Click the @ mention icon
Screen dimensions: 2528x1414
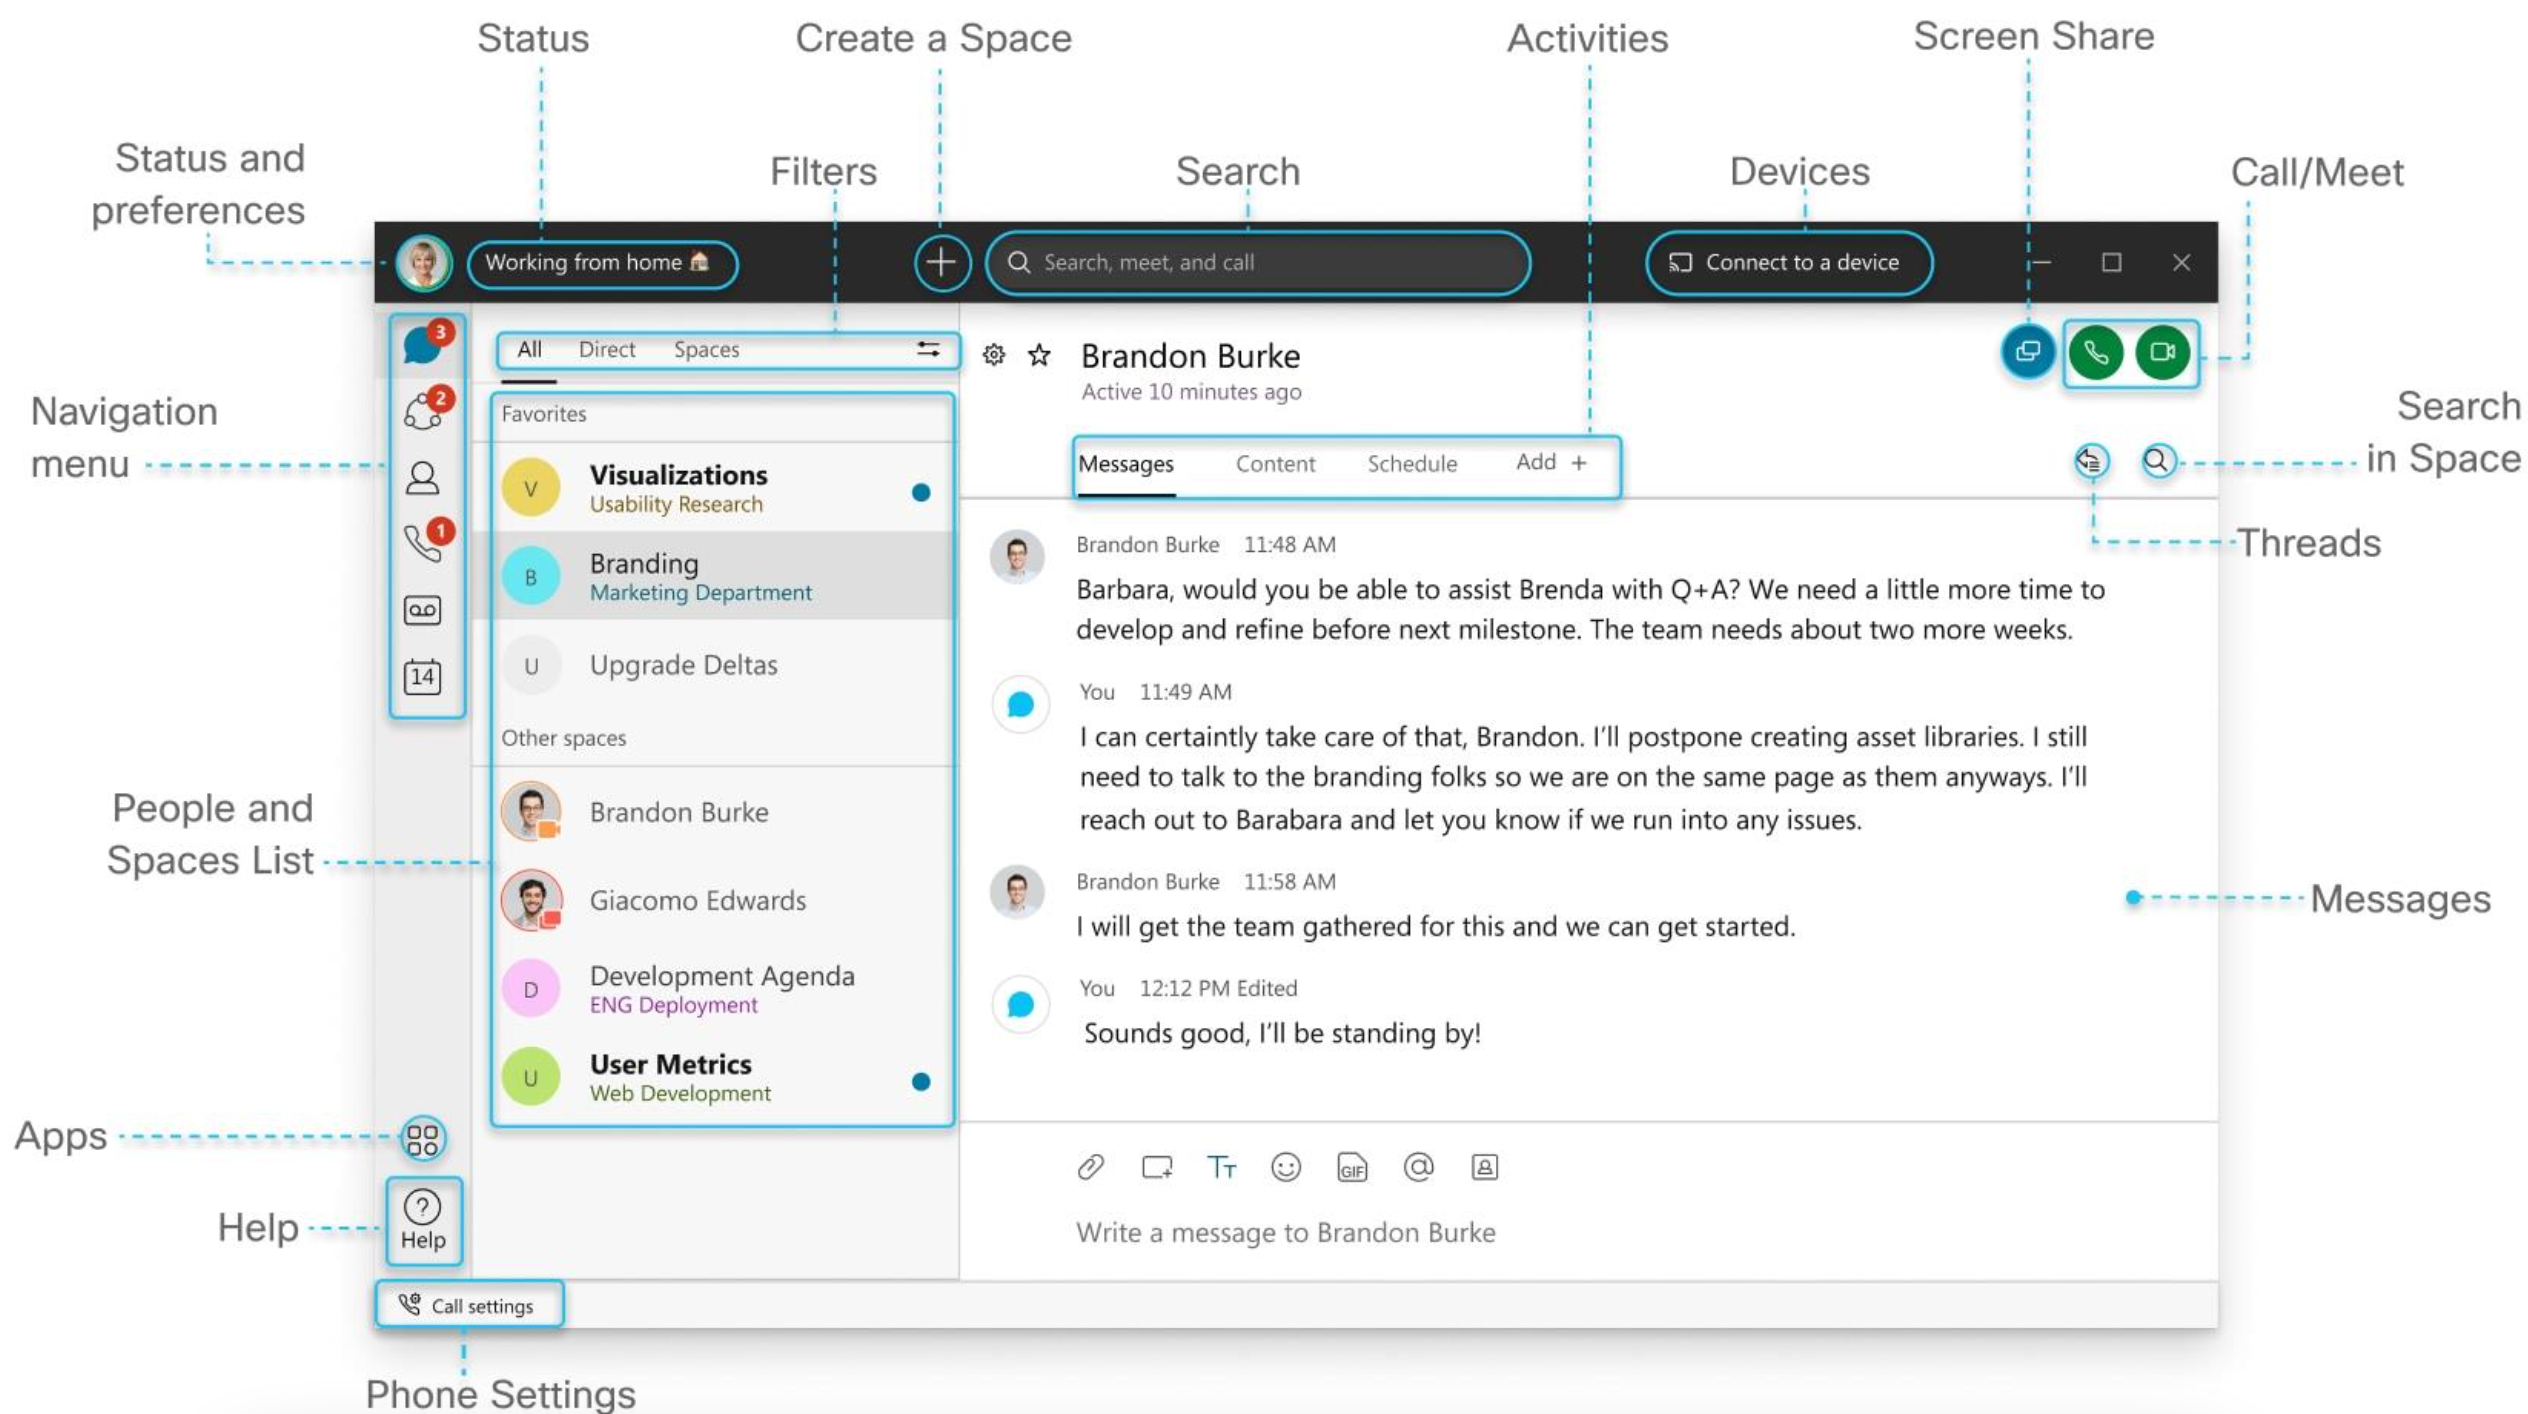point(1418,1167)
